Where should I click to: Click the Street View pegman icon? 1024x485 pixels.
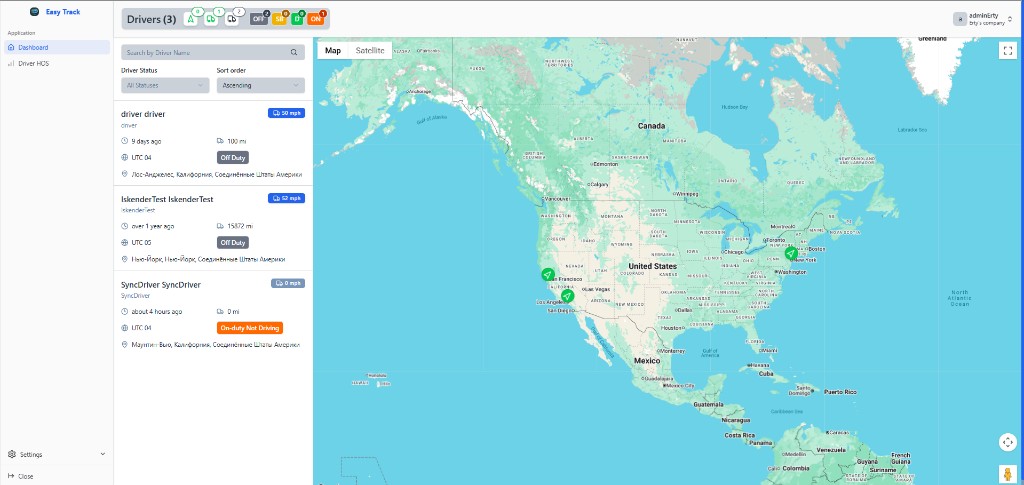tap(1008, 473)
